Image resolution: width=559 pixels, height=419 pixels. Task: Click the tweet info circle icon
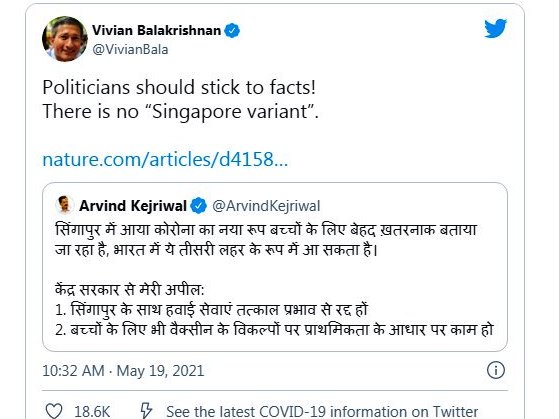[496, 370]
